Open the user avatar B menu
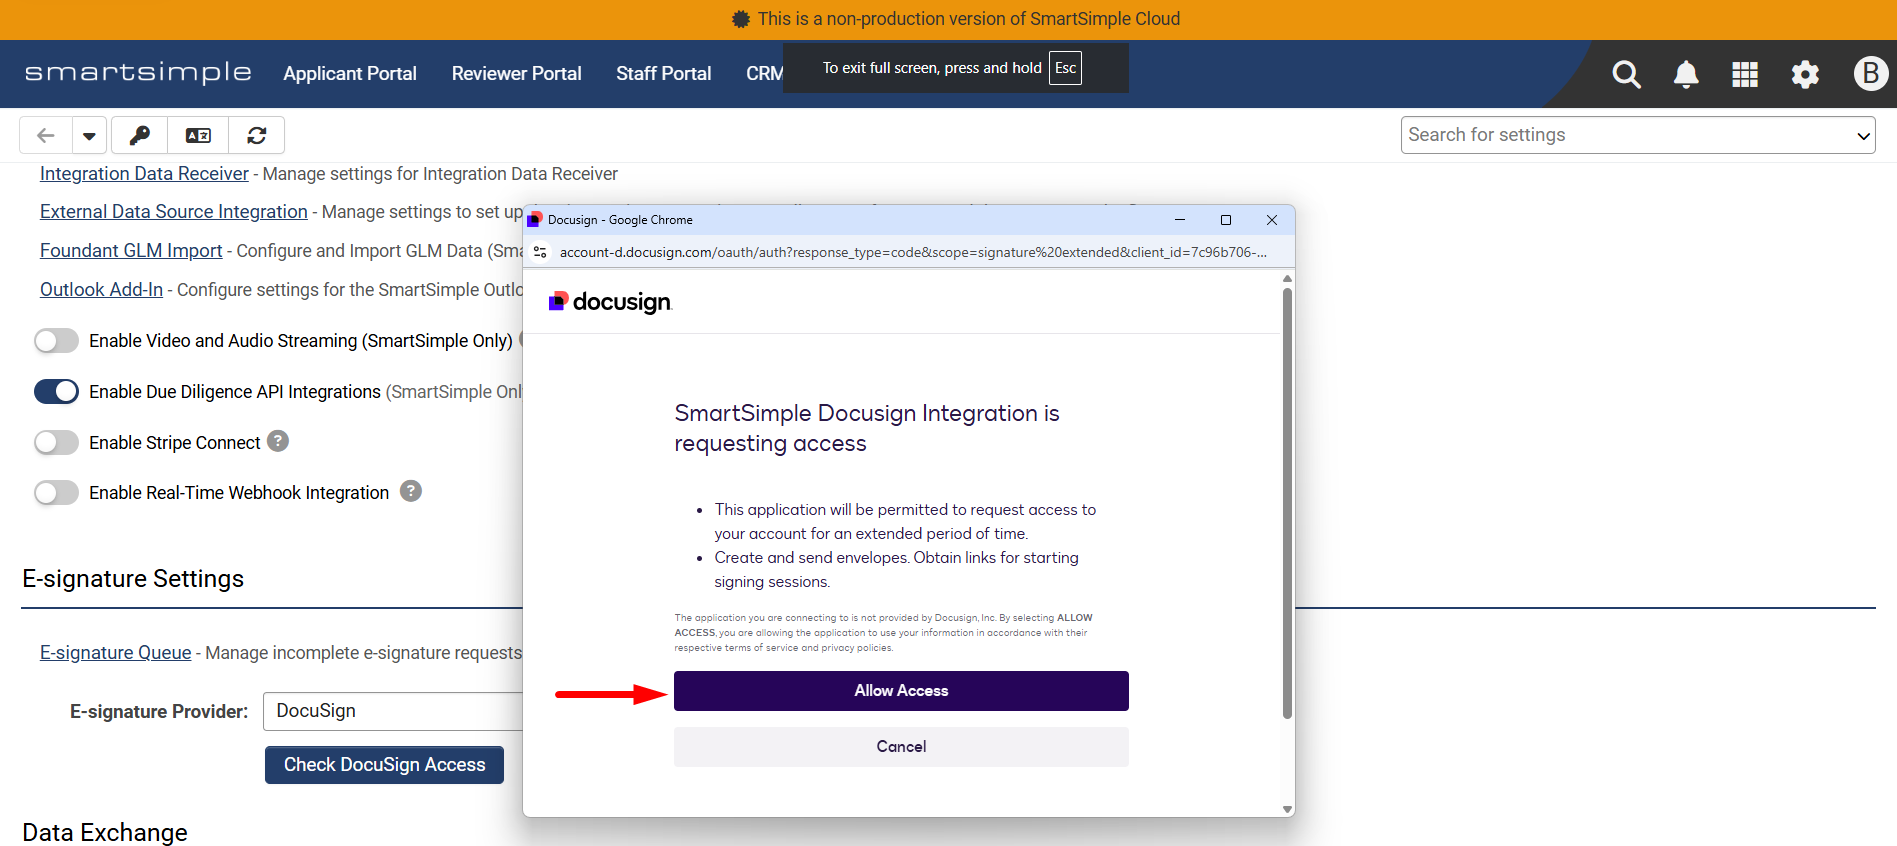This screenshot has width=1897, height=846. click(1871, 73)
